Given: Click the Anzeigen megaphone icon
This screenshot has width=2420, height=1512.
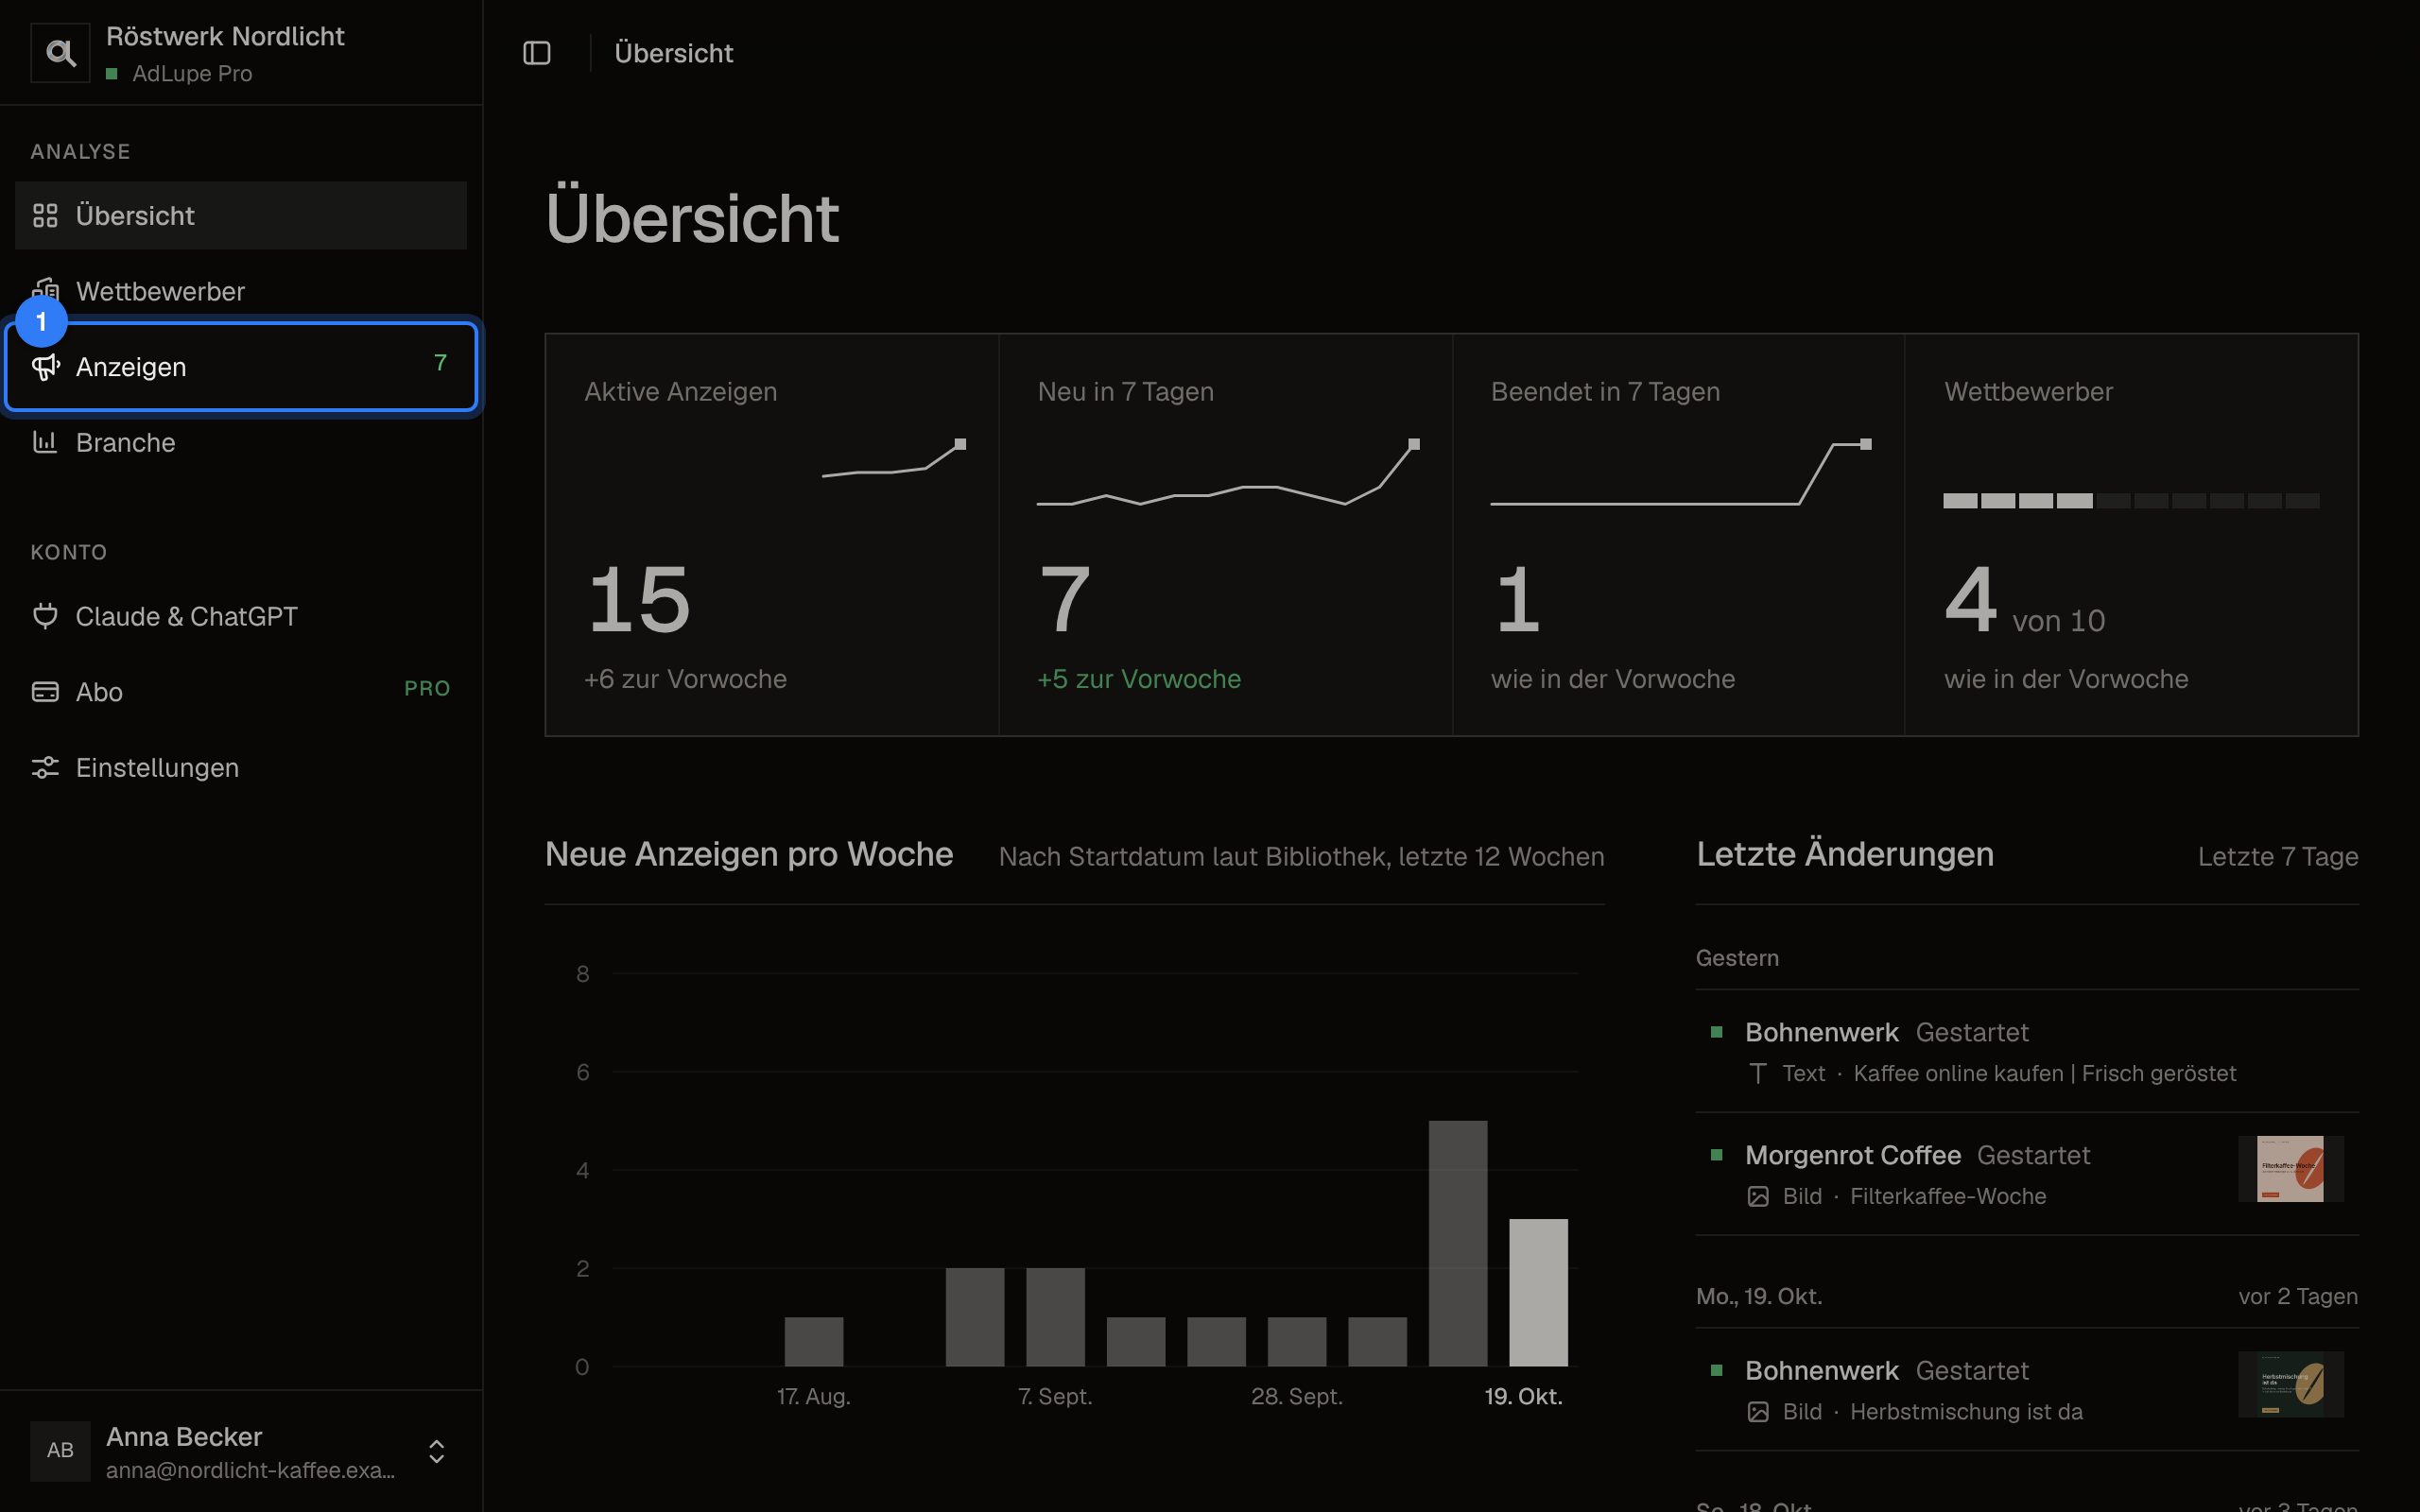Looking at the screenshot, I should (45, 367).
